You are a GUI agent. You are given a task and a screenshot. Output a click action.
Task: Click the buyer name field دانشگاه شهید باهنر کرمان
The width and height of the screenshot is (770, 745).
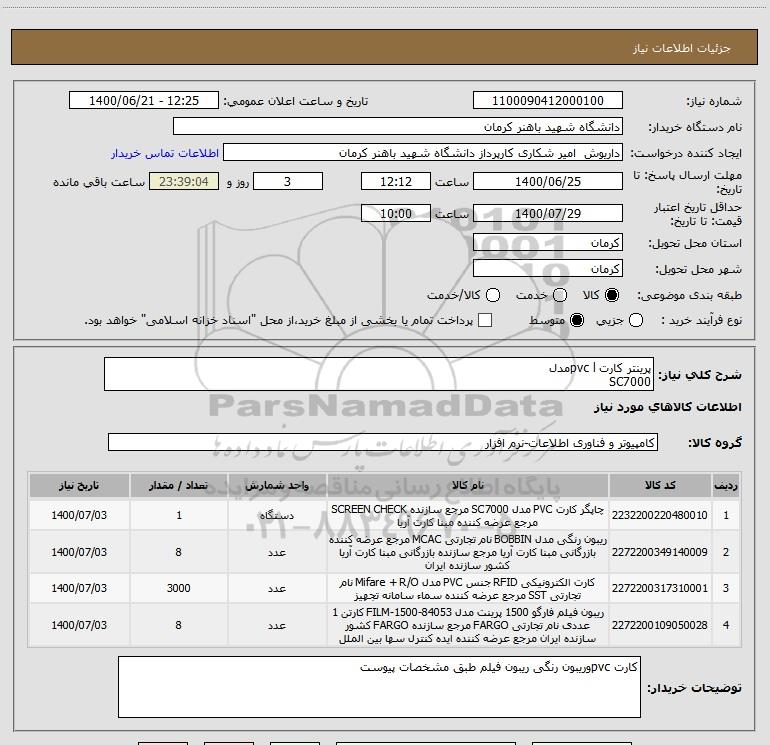point(398,127)
